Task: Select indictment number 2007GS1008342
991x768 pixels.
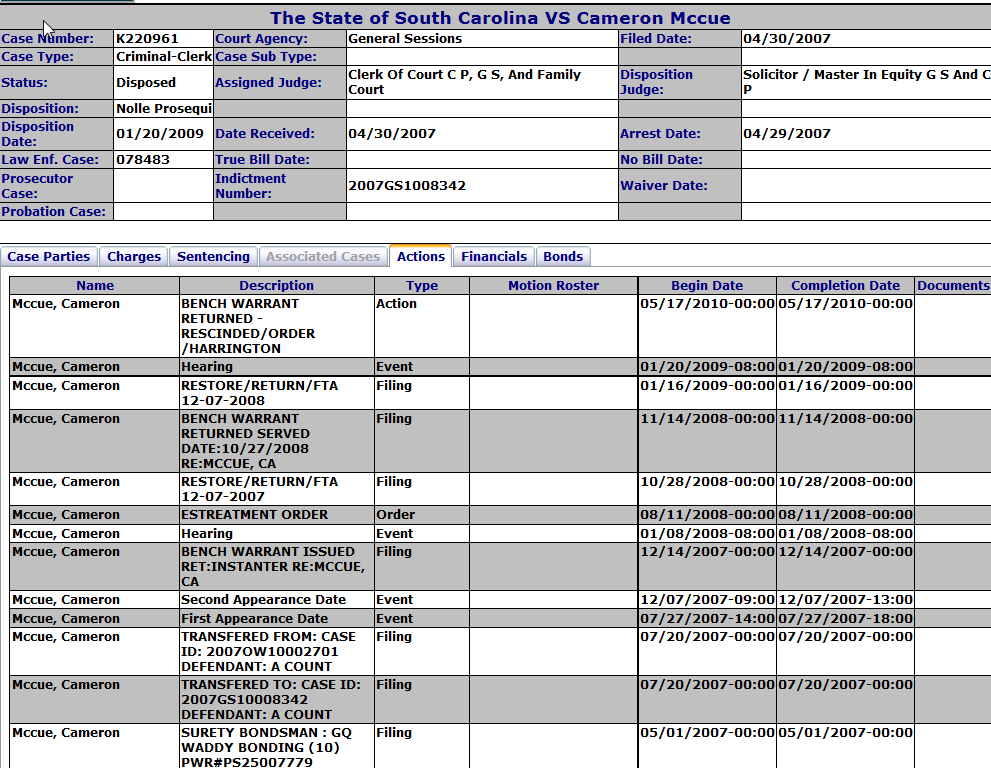Action: pos(407,185)
